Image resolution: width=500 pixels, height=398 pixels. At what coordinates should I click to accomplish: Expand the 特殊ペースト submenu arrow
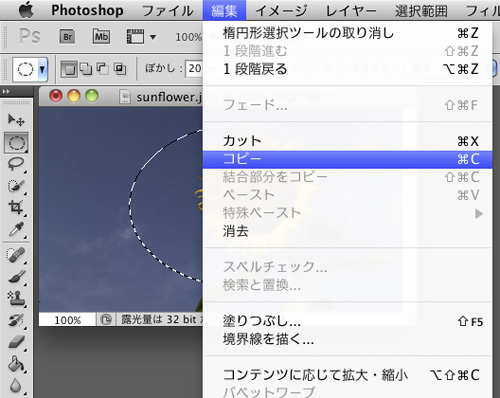479,213
